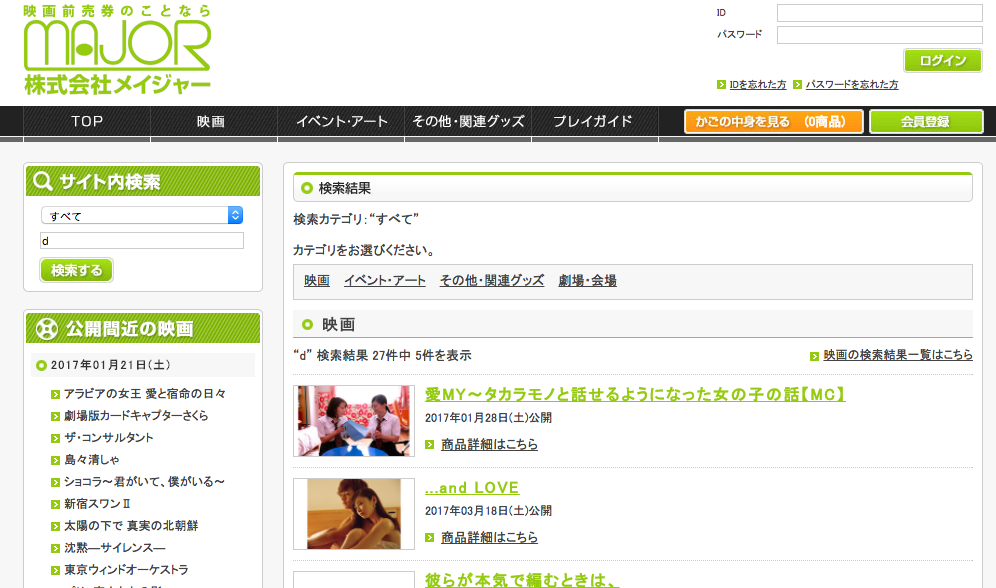The width and height of the screenshot is (996, 588).
Task: Open thumbnail of ...and LOVE movie
Action: [x=354, y=514]
